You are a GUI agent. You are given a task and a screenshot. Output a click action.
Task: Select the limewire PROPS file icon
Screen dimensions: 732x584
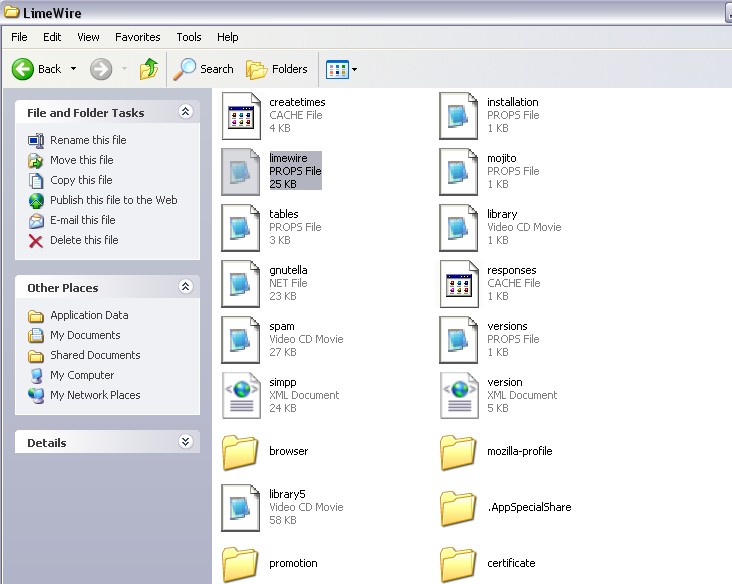[x=241, y=172]
